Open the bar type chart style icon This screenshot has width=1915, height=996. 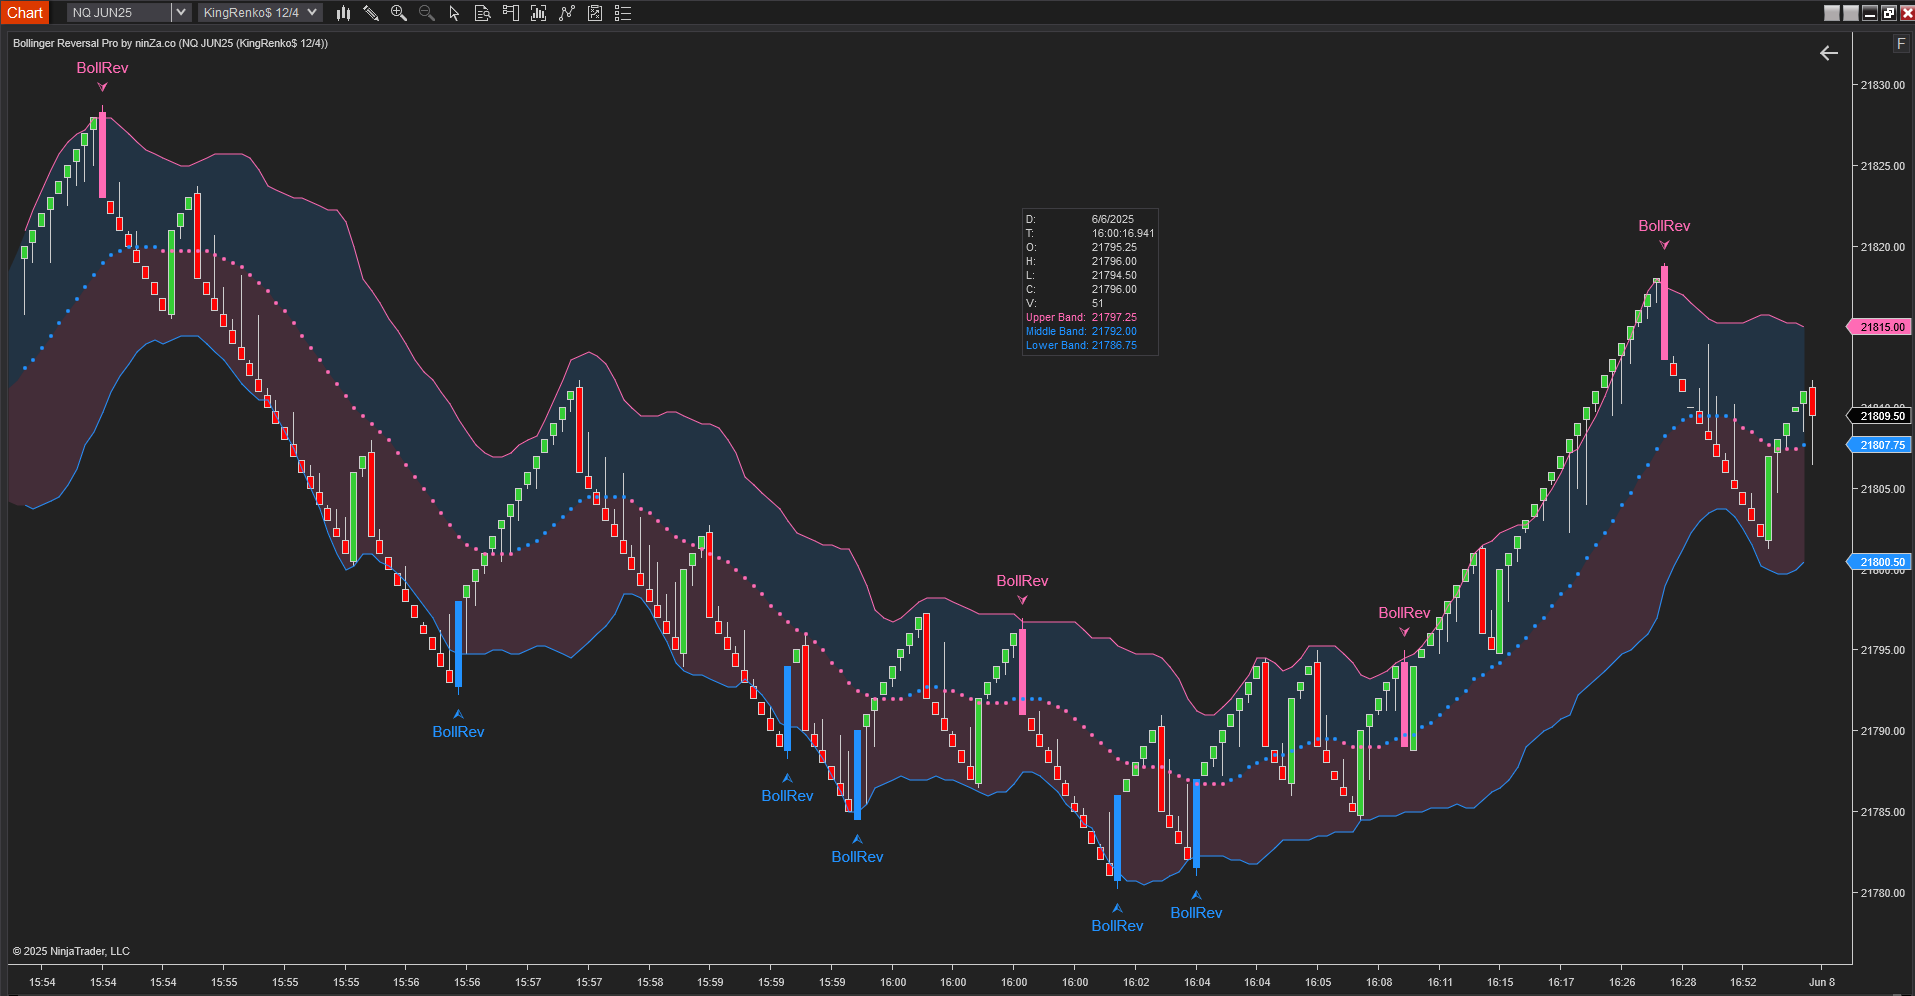click(343, 13)
